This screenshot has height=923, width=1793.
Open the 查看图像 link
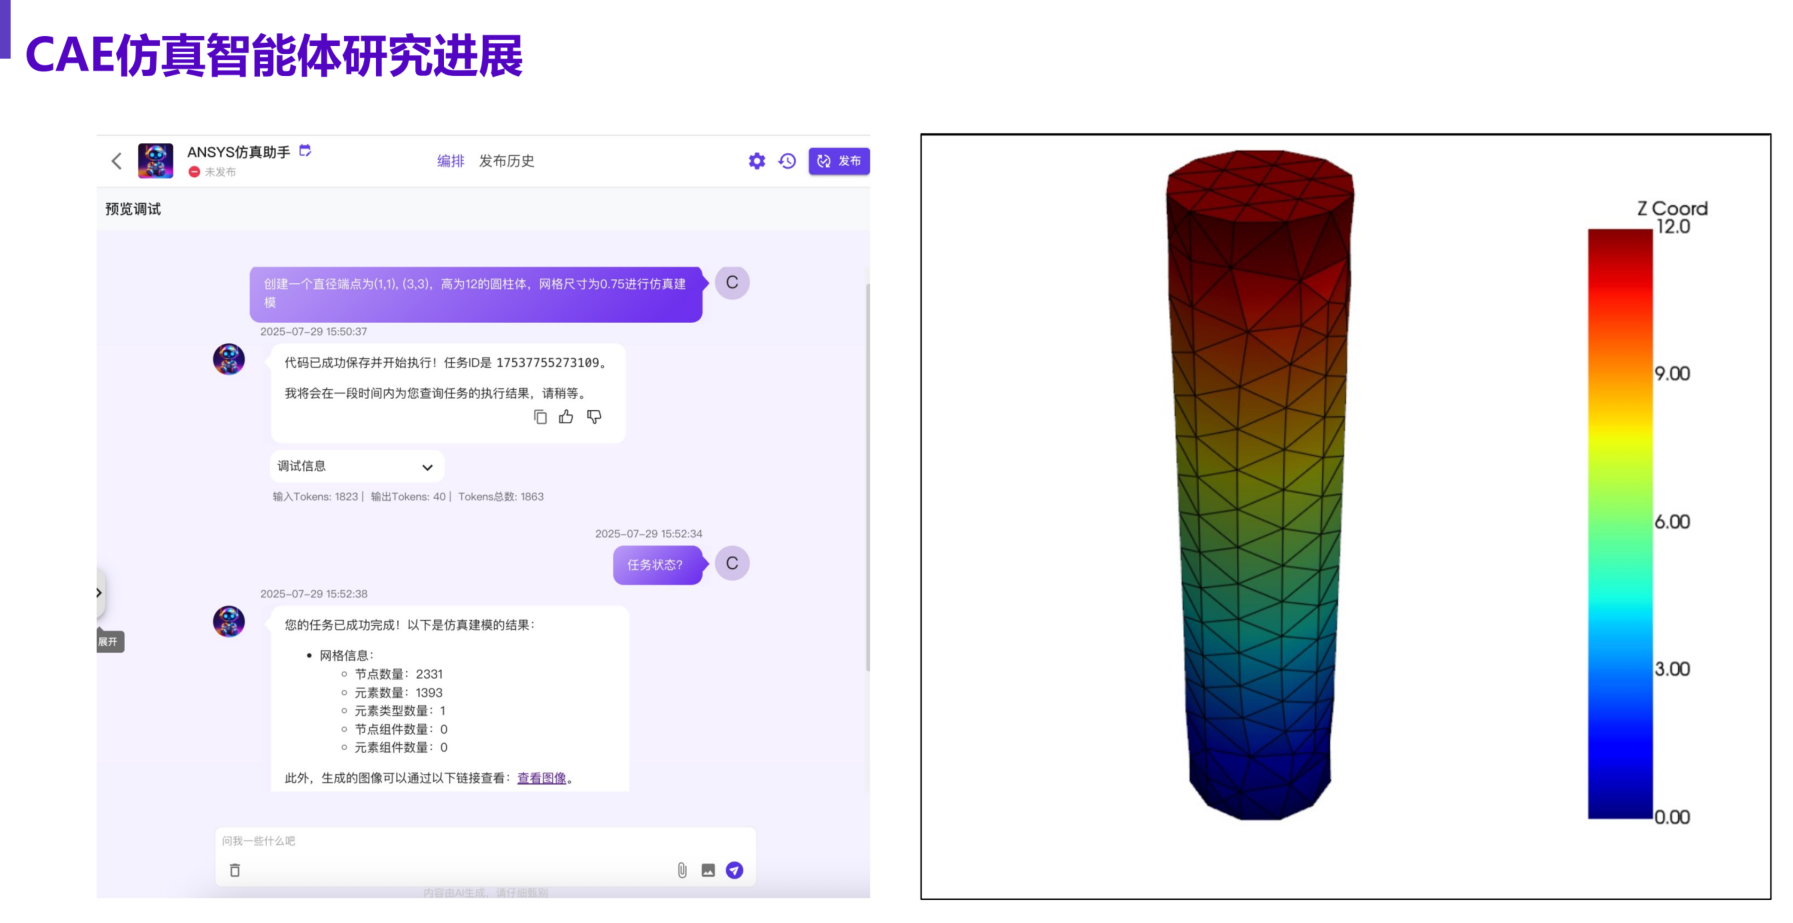pyautogui.click(x=541, y=778)
